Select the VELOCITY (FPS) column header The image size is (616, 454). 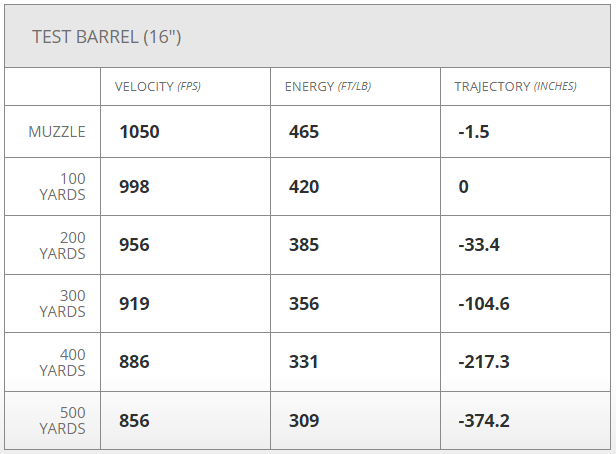coord(158,86)
